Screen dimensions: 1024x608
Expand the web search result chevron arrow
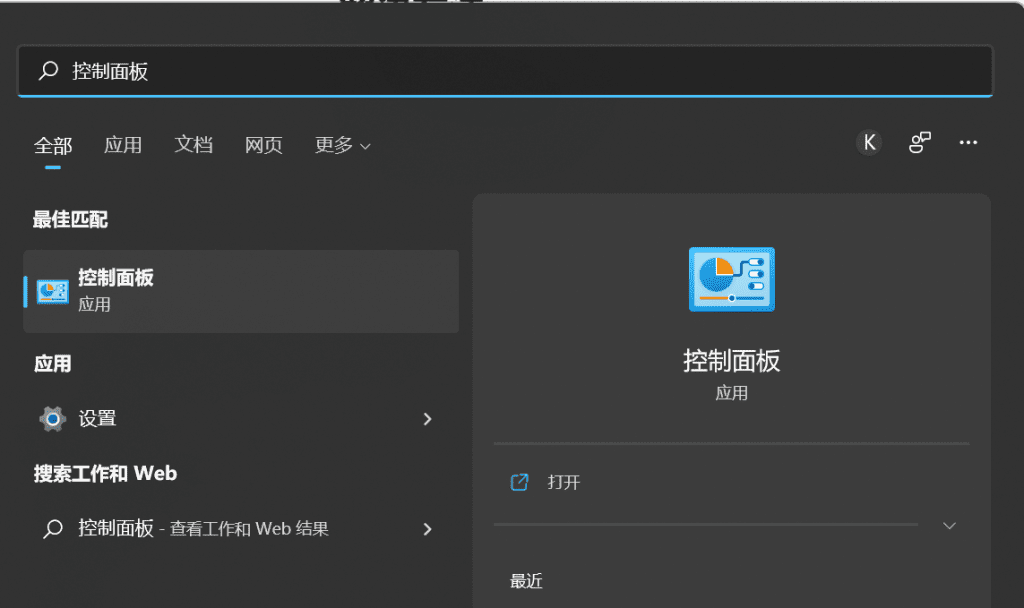click(x=427, y=529)
